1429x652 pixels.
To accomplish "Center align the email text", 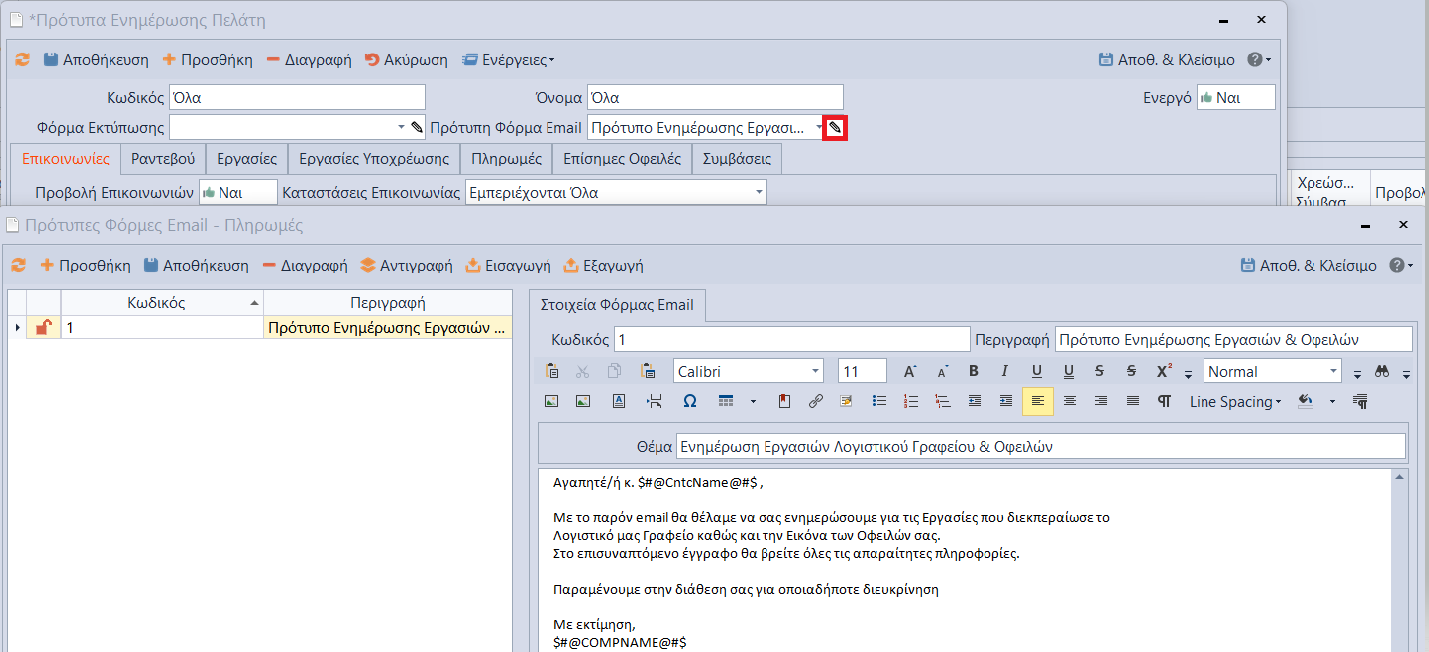I will pos(1069,401).
